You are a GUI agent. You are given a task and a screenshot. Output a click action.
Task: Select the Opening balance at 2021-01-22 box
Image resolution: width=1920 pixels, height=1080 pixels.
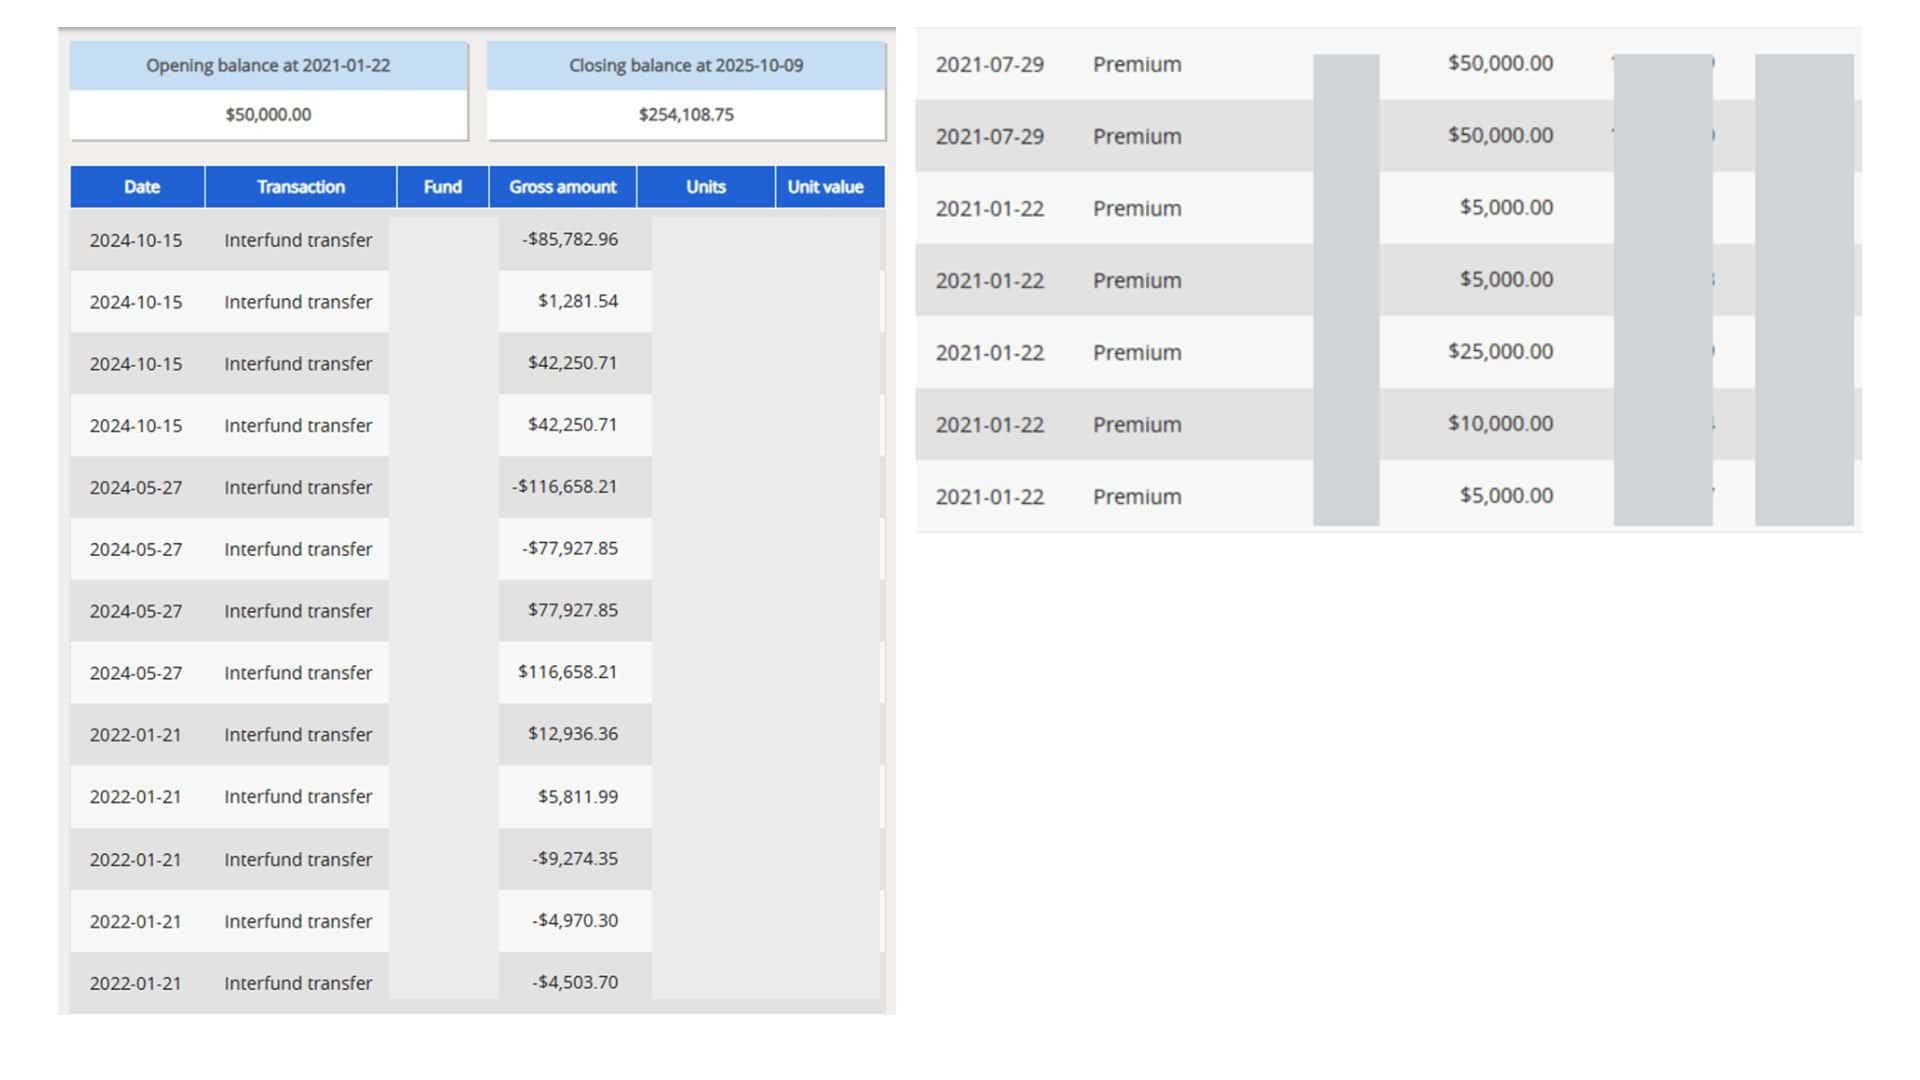268,66
